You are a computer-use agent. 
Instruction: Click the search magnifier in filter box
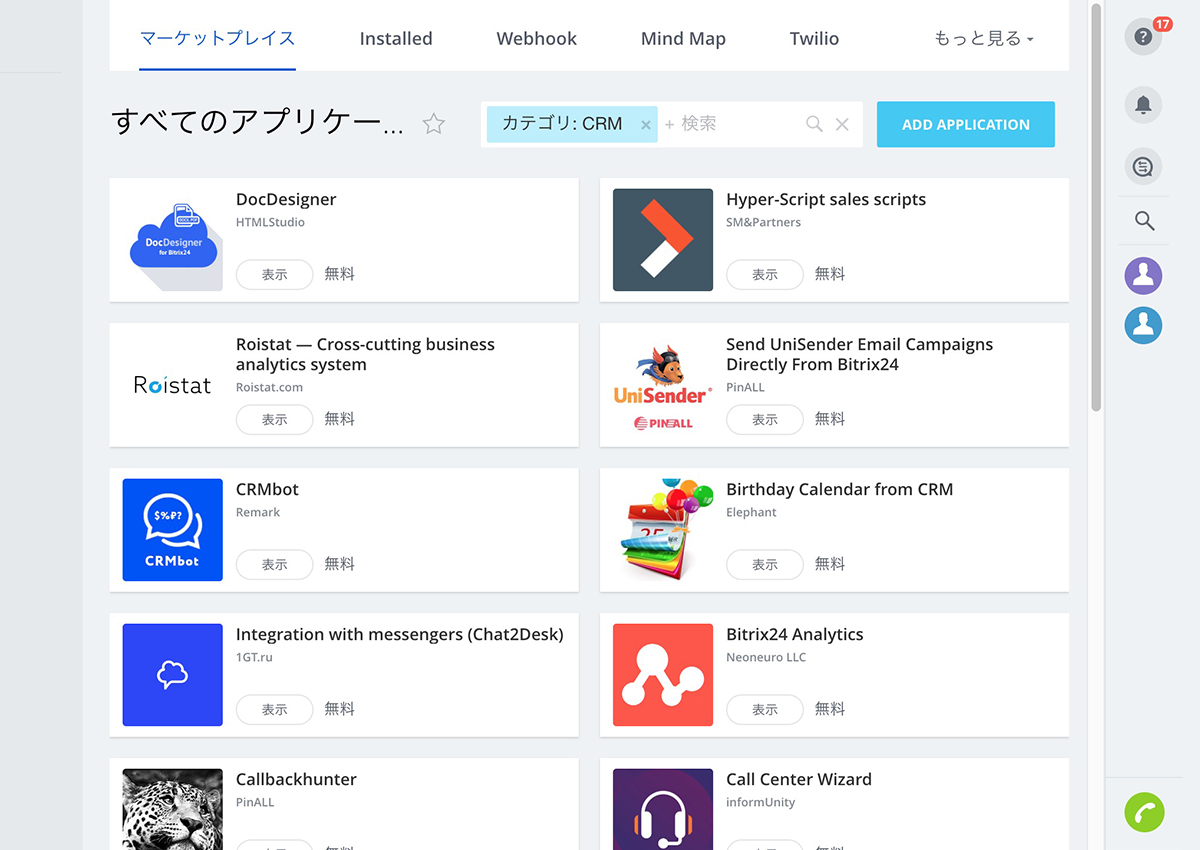tap(814, 124)
